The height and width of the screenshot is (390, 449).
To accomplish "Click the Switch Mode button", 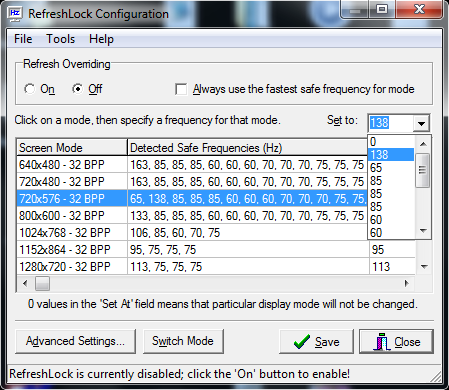I will 183,341.
